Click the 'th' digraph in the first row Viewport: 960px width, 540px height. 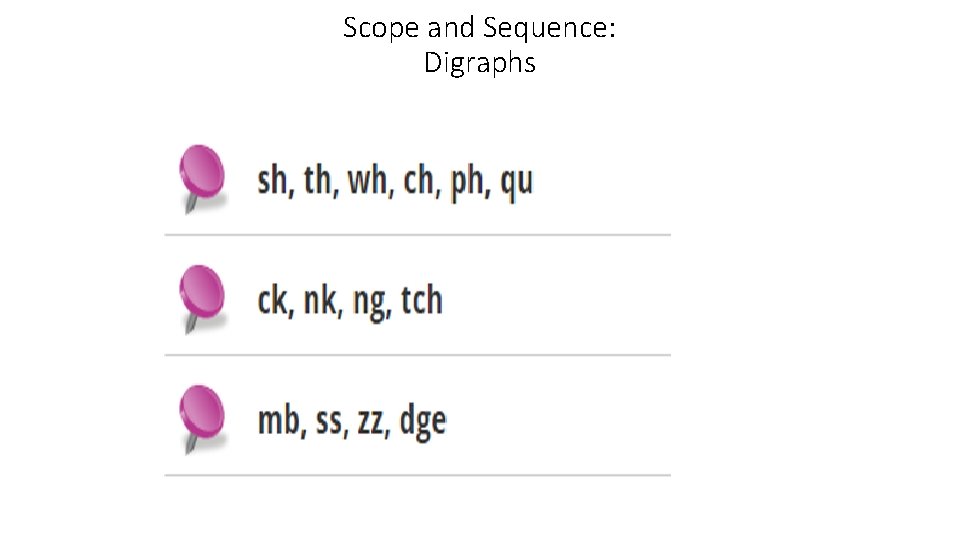317,182
